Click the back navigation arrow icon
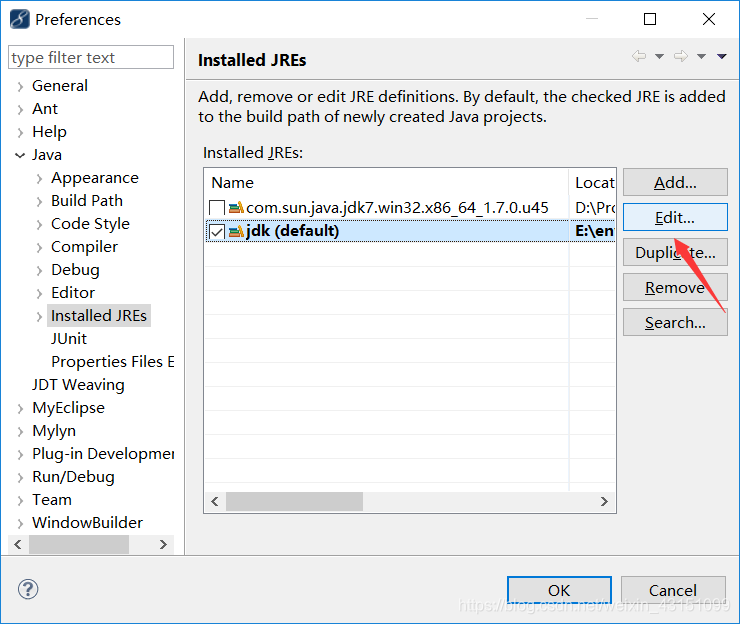740x624 pixels. click(639, 56)
